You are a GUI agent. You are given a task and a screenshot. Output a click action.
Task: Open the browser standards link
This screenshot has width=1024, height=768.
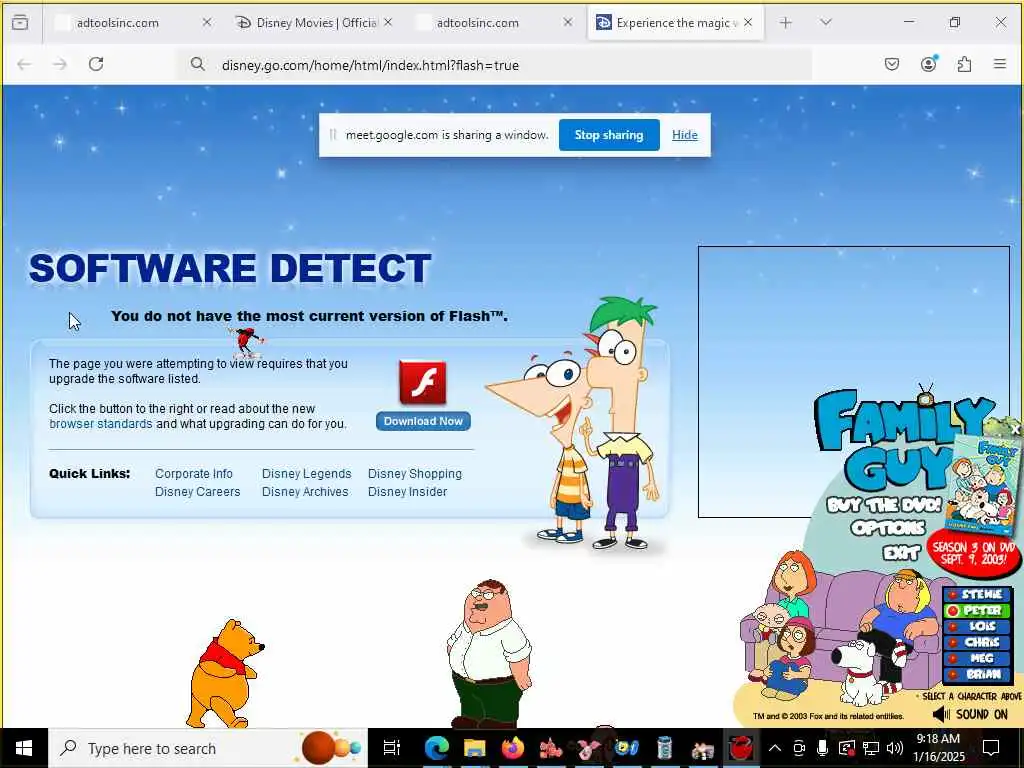tap(101, 424)
